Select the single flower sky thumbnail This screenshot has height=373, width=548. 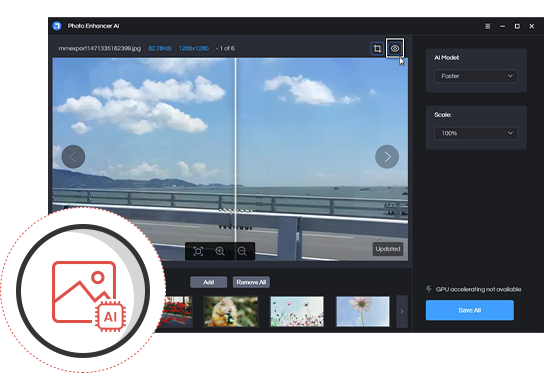[363, 311]
